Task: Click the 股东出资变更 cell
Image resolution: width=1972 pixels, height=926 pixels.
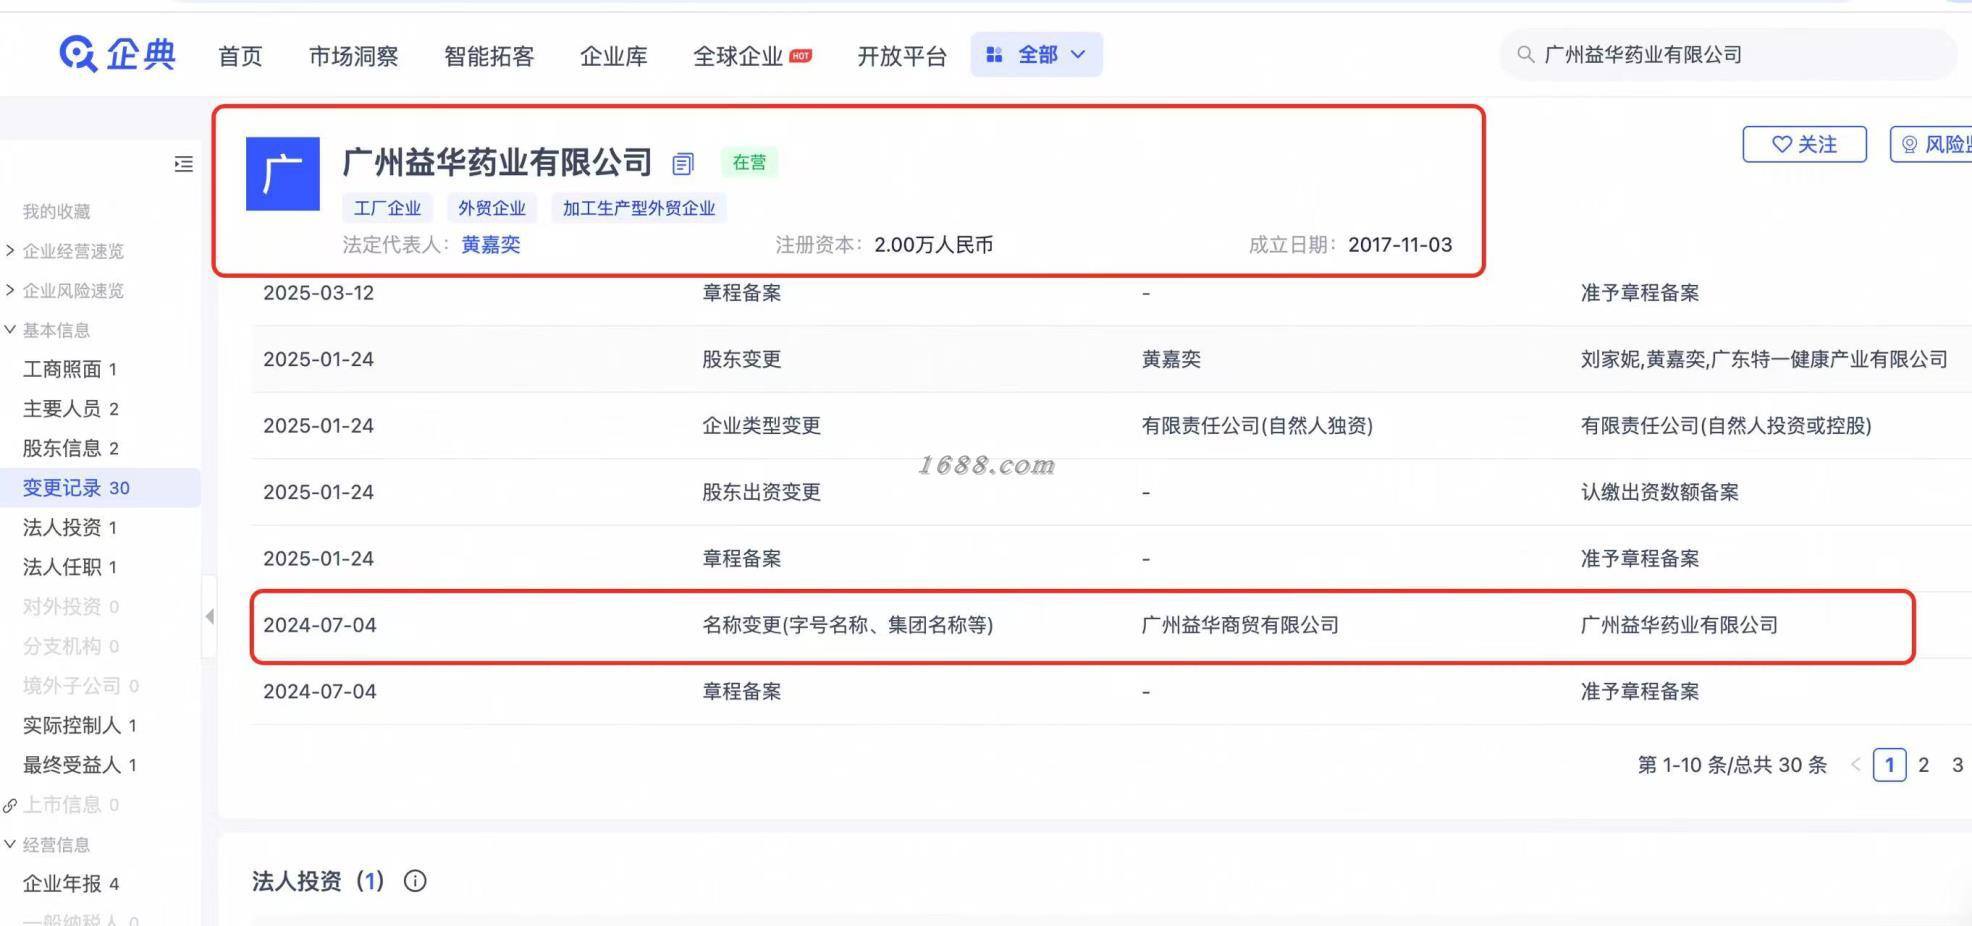Action: click(761, 492)
